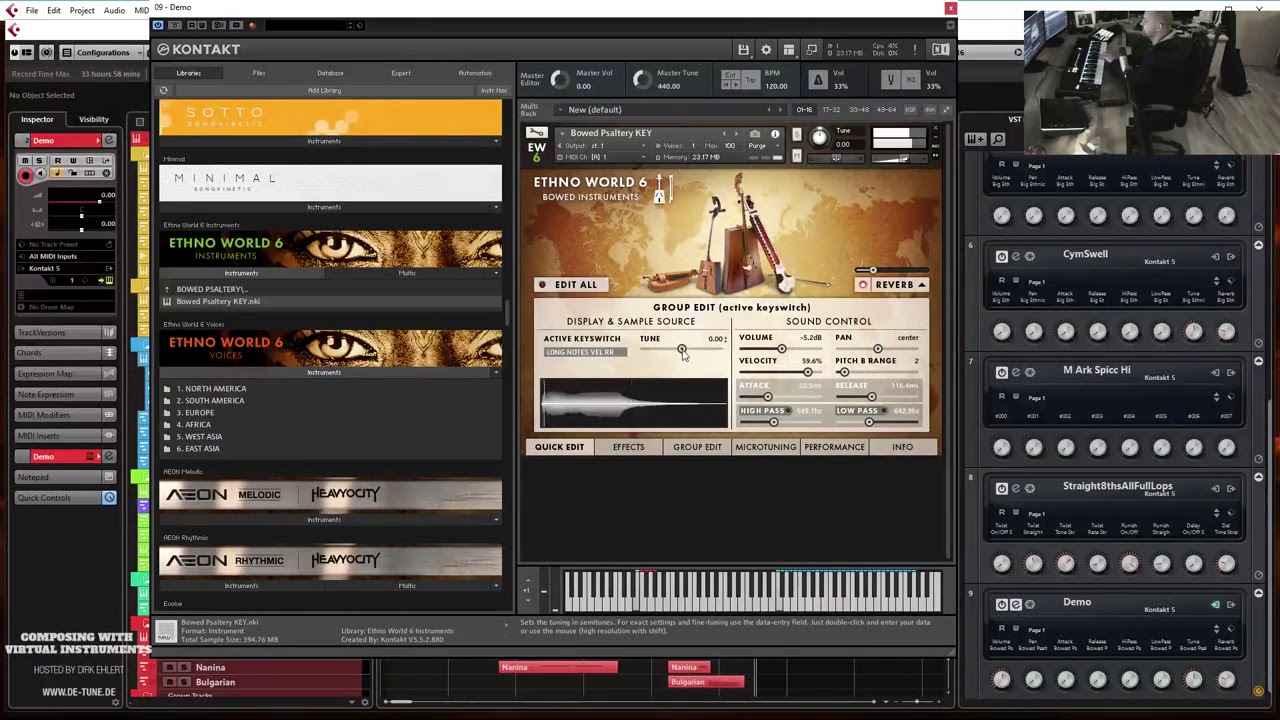Select Bowed Psaltery KEY.nki in the library list
Viewport: 1280px width, 720px height.
coord(218,301)
